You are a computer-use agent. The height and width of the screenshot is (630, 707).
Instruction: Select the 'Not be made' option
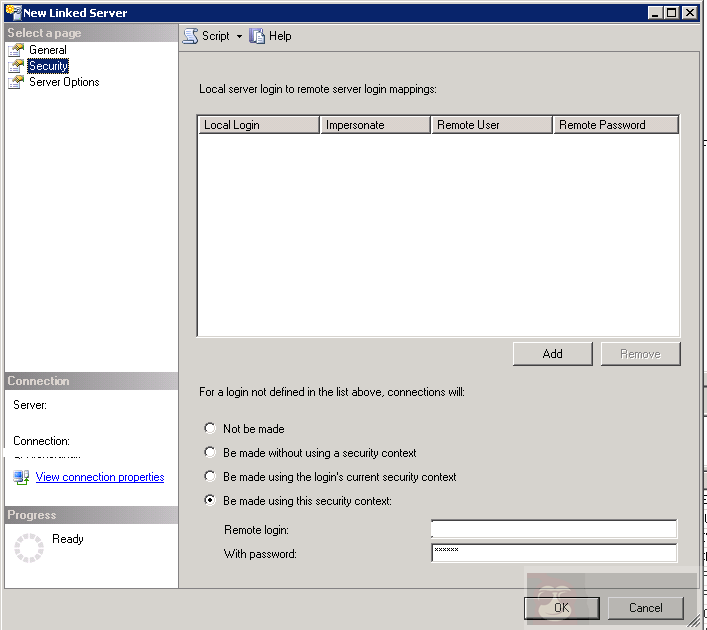coord(210,428)
